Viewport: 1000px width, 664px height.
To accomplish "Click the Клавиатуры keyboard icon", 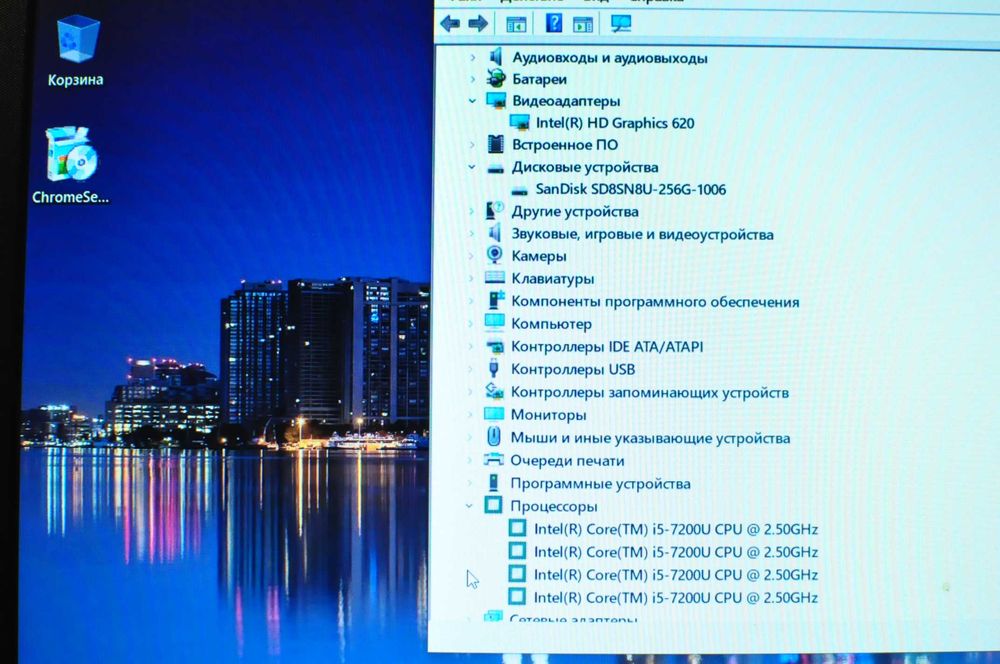I will coord(494,278).
